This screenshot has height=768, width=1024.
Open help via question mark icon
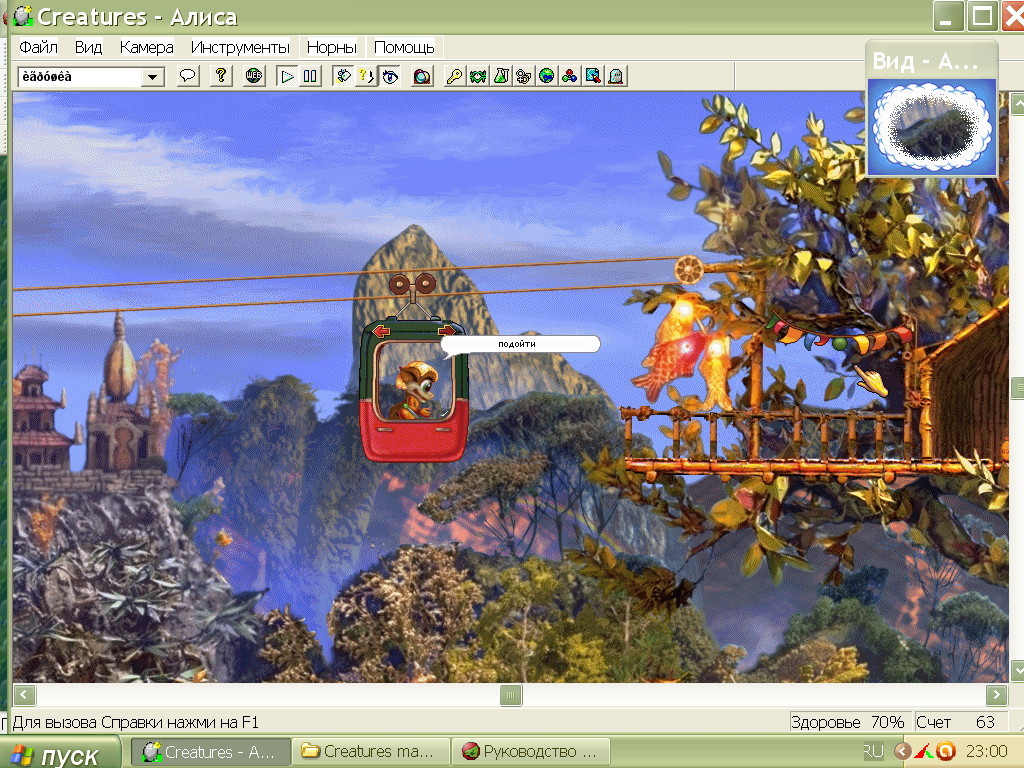(x=221, y=76)
